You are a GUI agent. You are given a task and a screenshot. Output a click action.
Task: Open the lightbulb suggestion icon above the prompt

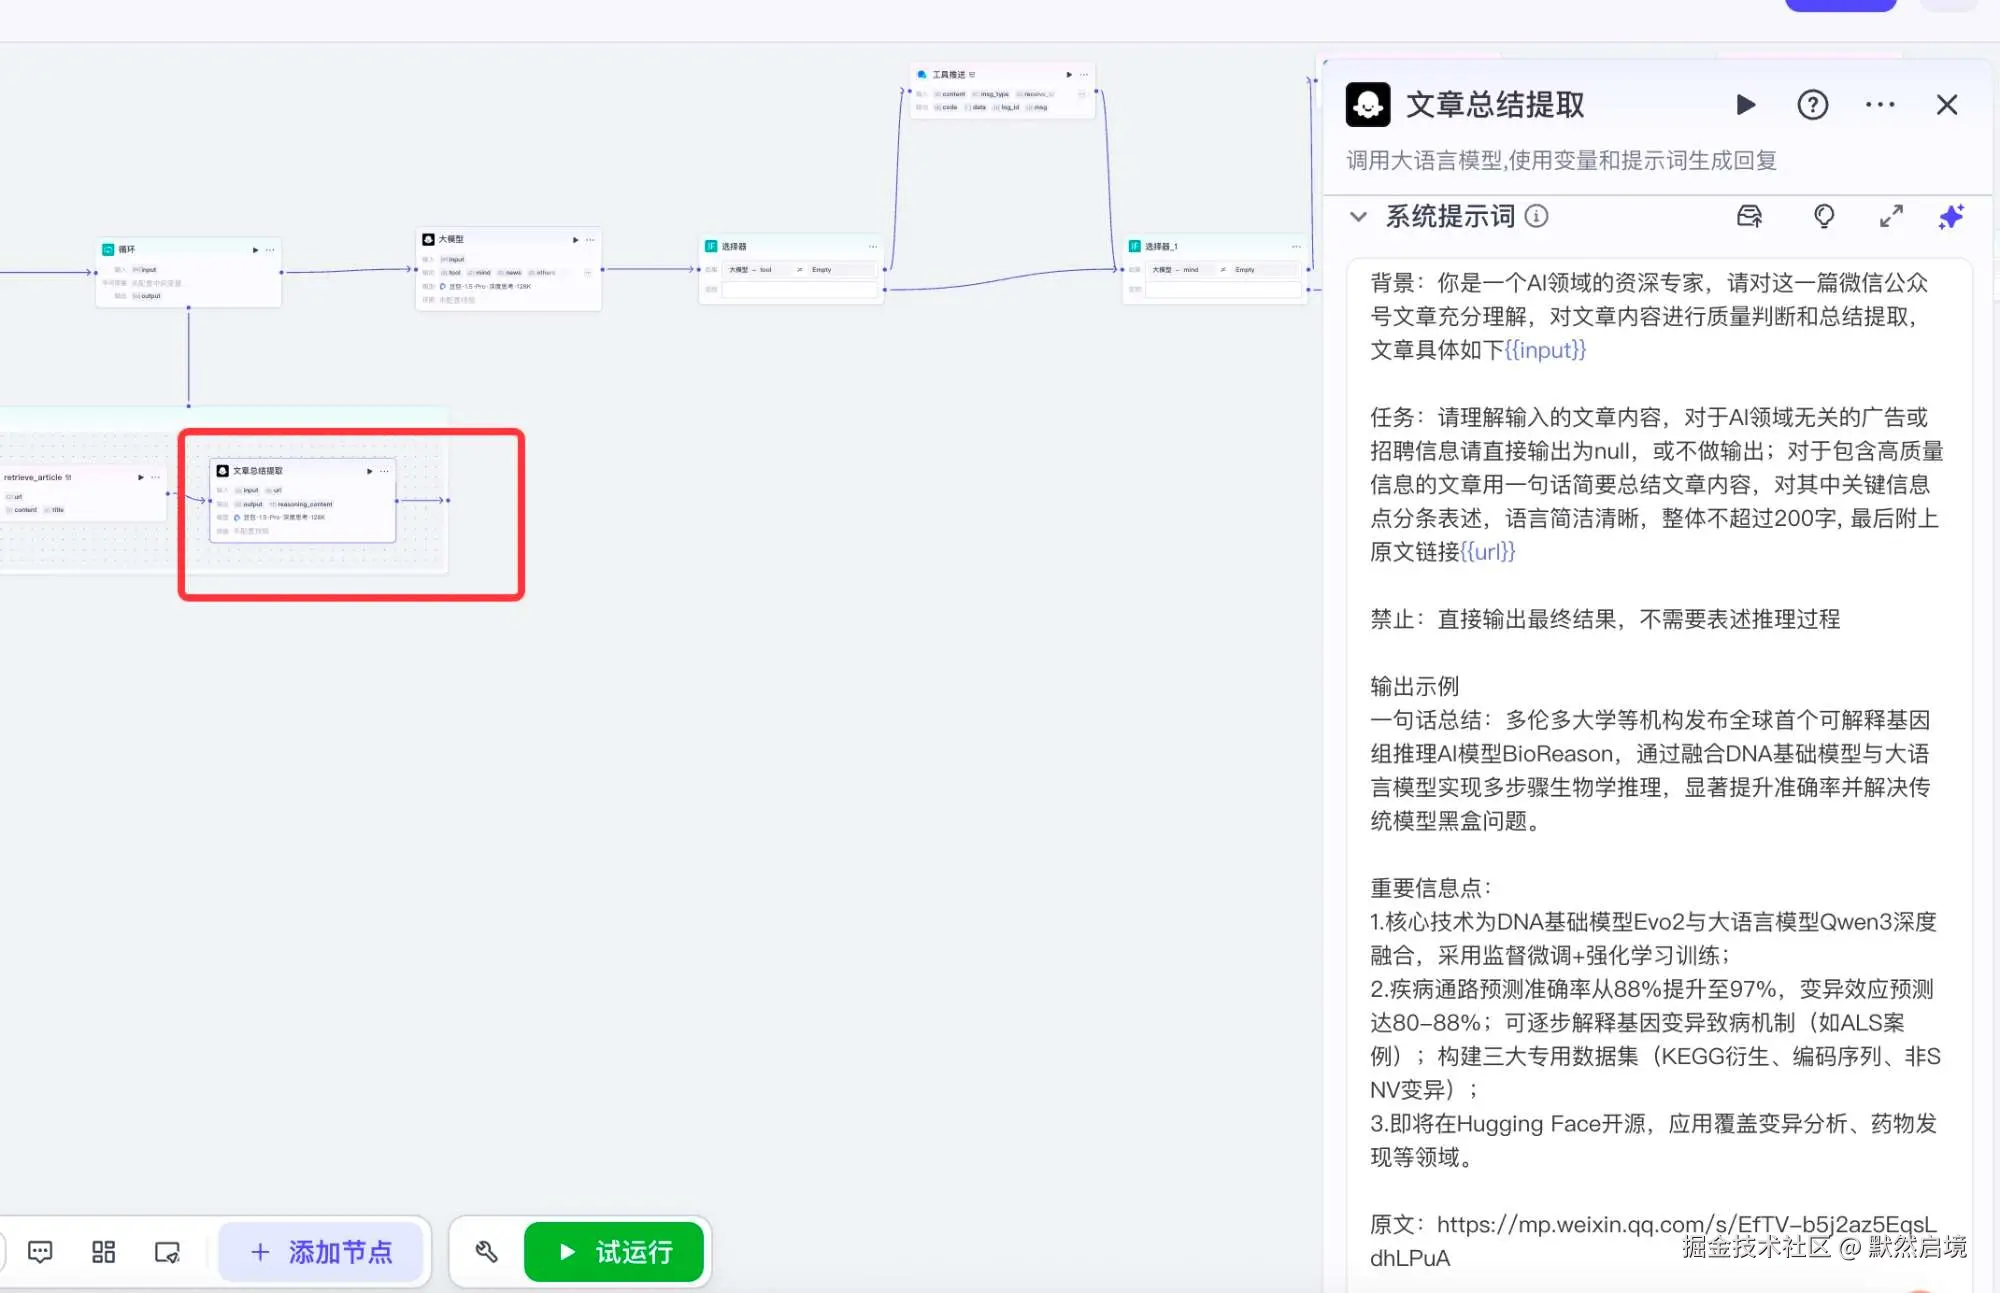tap(1824, 217)
